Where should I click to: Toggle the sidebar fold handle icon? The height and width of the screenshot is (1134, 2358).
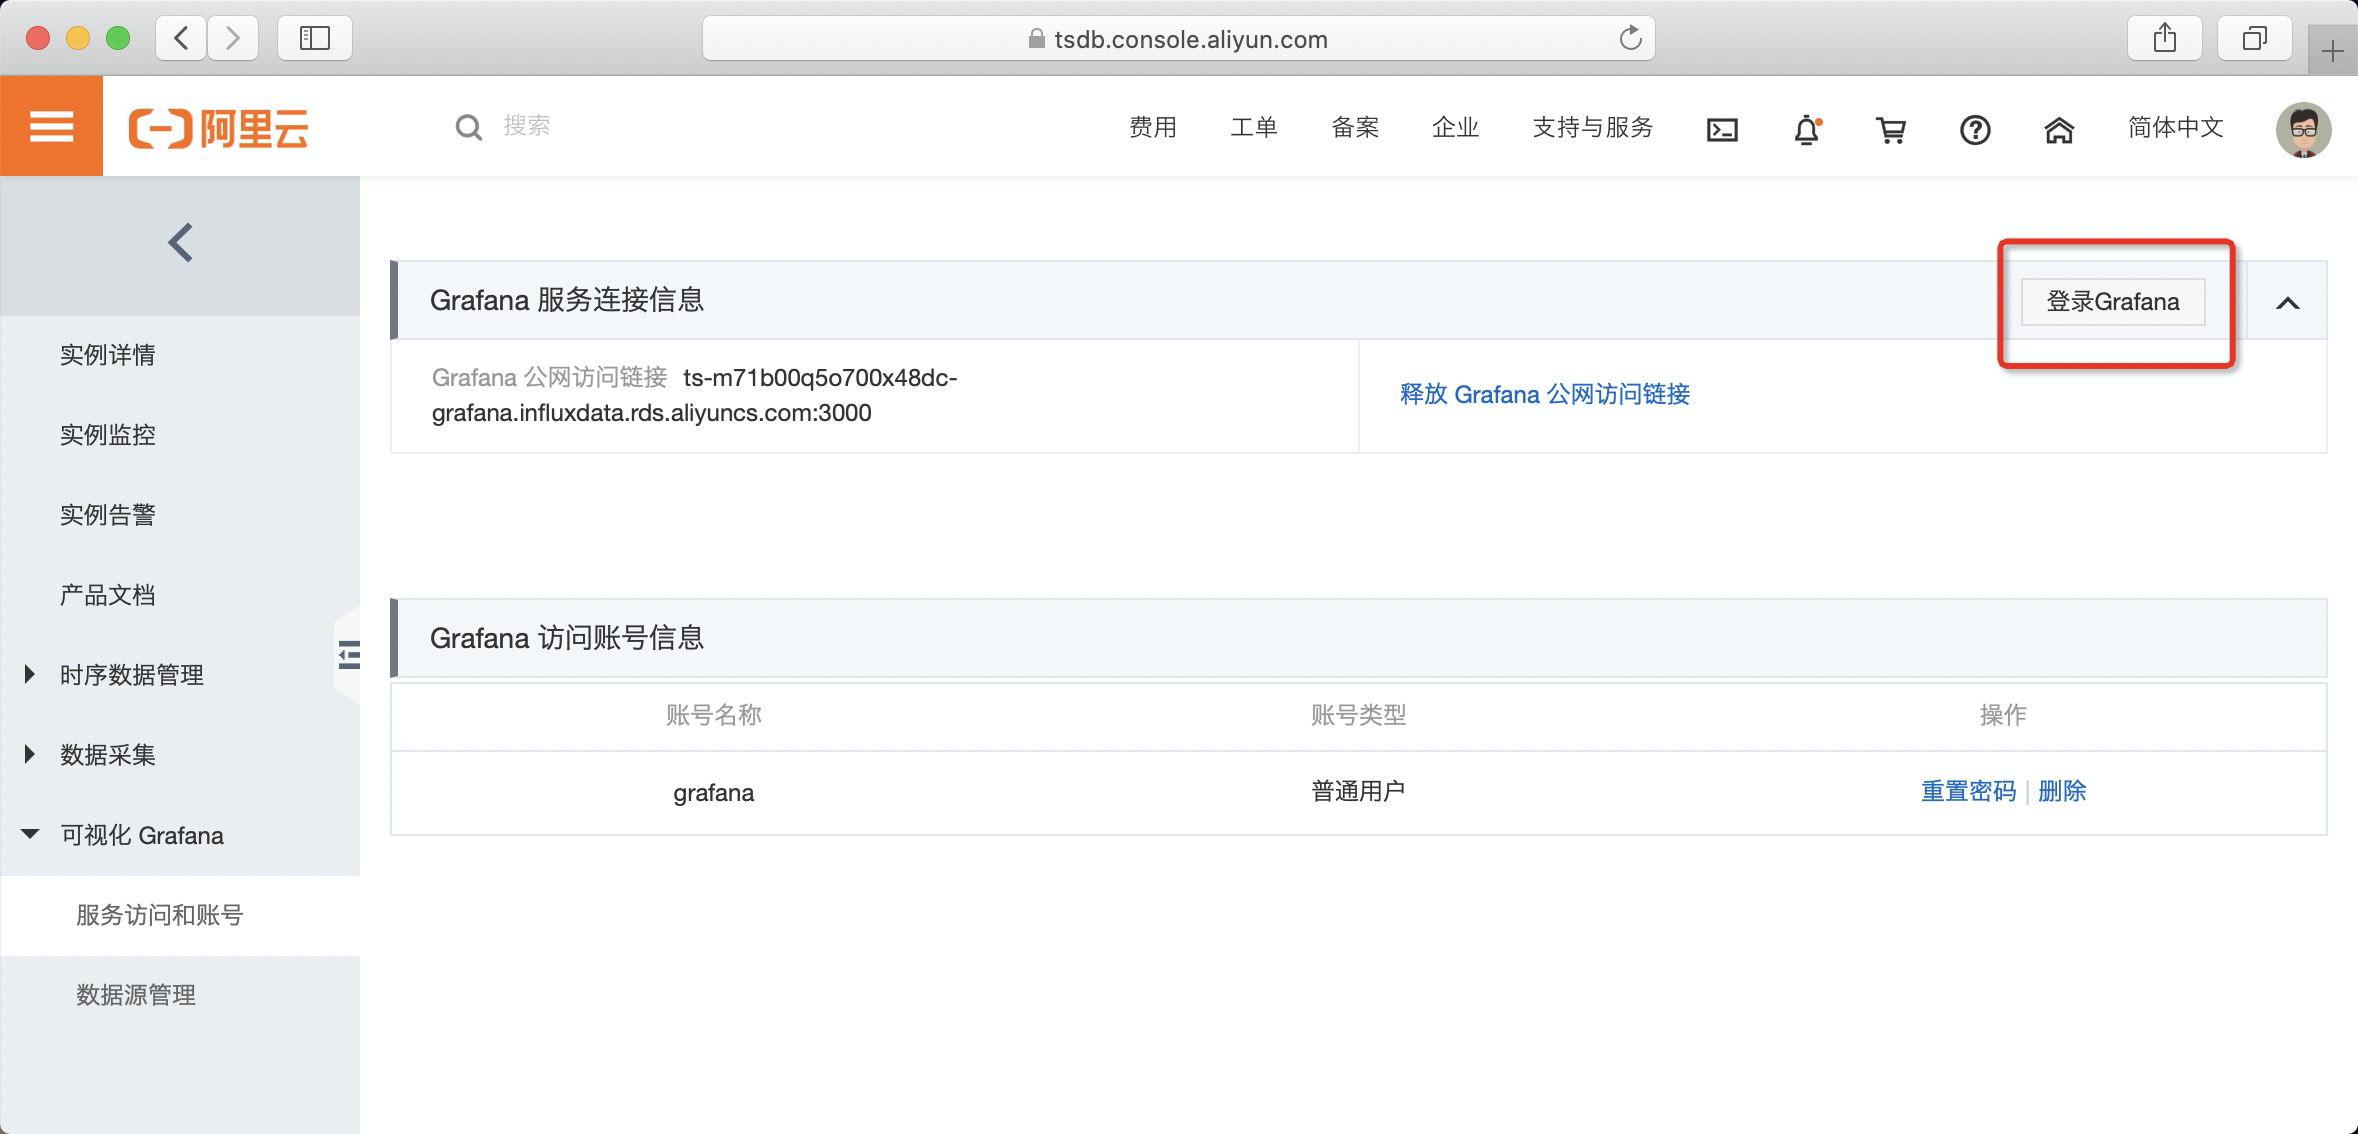click(x=348, y=655)
